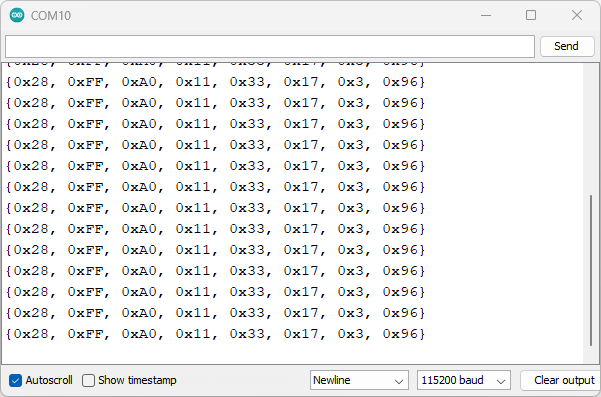Image resolution: width=601 pixels, height=397 pixels.
Task: Minimize the COM10 window
Action: pyautogui.click(x=486, y=15)
